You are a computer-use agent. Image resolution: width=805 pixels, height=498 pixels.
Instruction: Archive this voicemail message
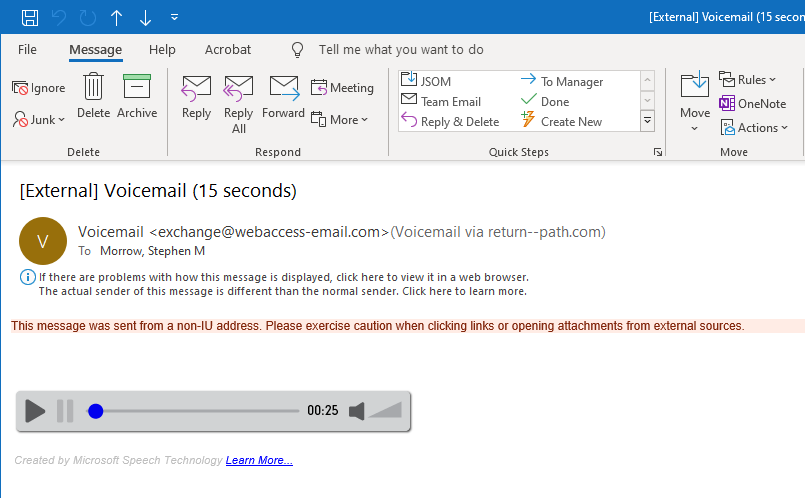(137, 95)
